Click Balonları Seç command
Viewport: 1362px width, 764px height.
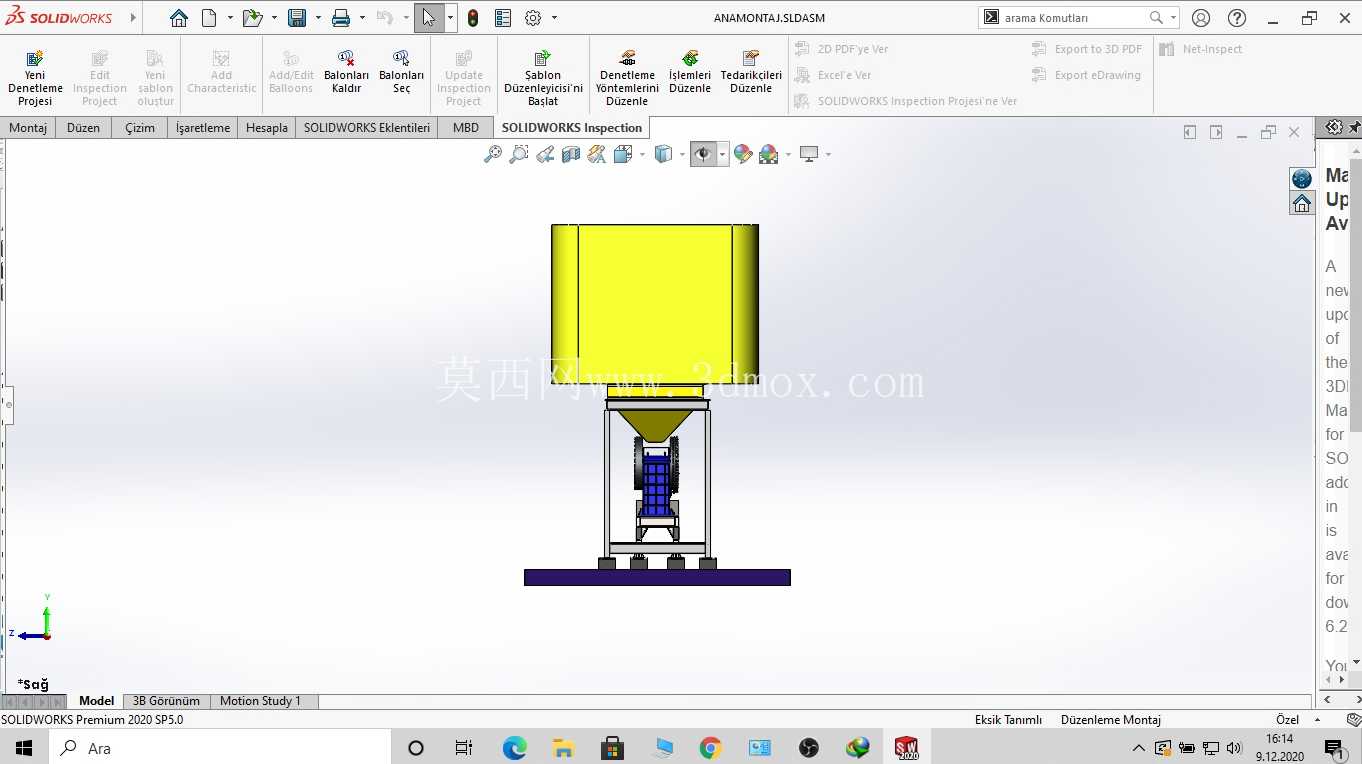pos(401,72)
